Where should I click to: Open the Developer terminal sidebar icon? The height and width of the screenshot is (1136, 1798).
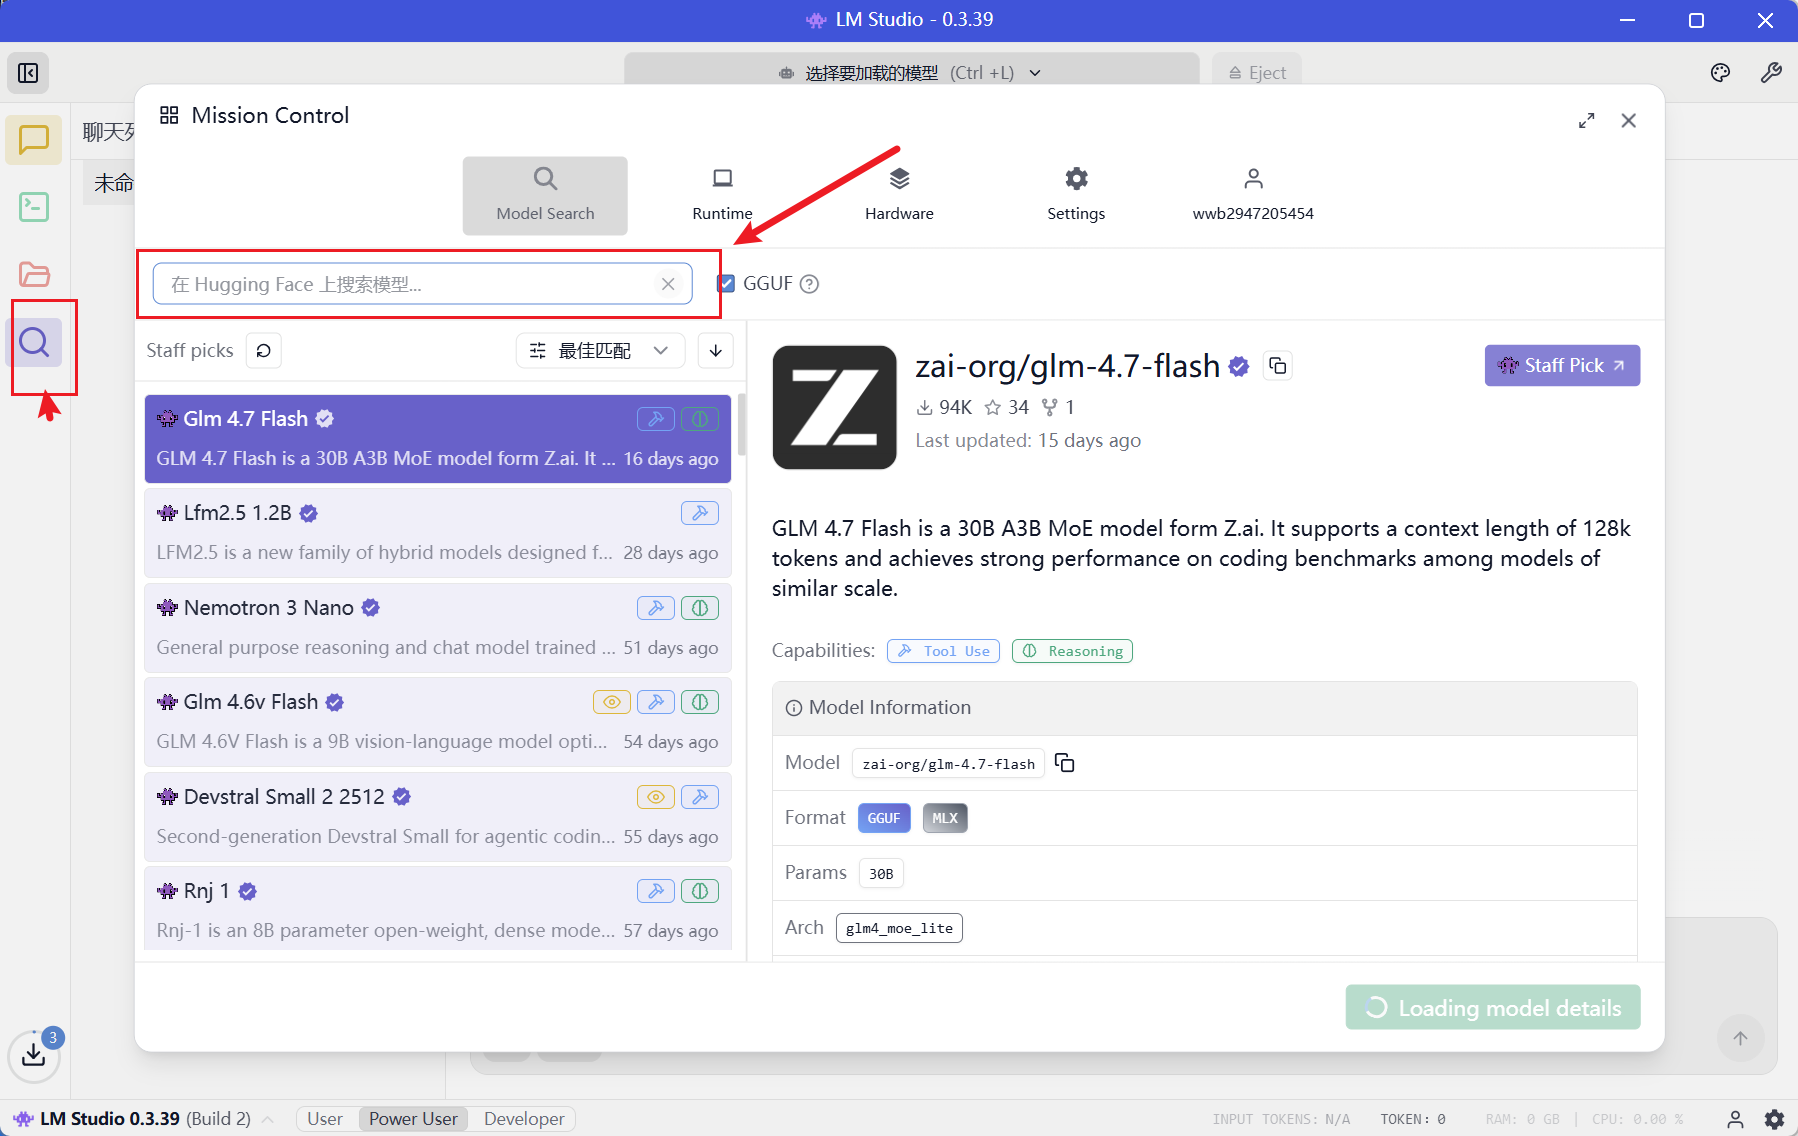tap(34, 207)
